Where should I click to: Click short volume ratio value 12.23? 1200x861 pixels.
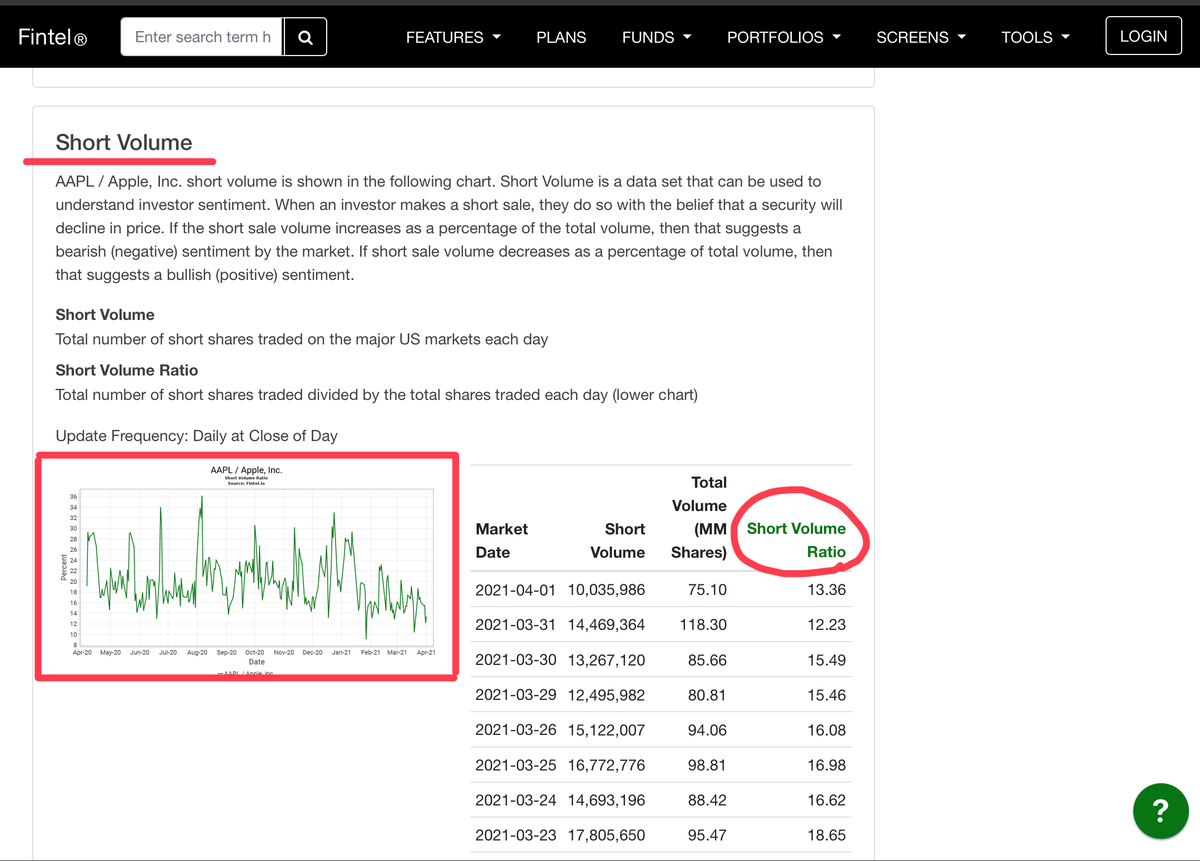click(x=827, y=625)
